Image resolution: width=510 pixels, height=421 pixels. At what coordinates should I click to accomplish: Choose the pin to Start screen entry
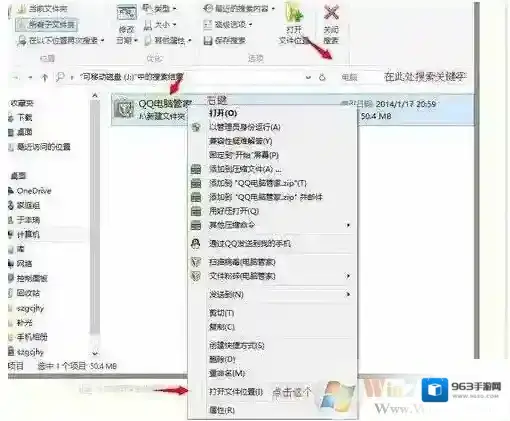tap(243, 155)
